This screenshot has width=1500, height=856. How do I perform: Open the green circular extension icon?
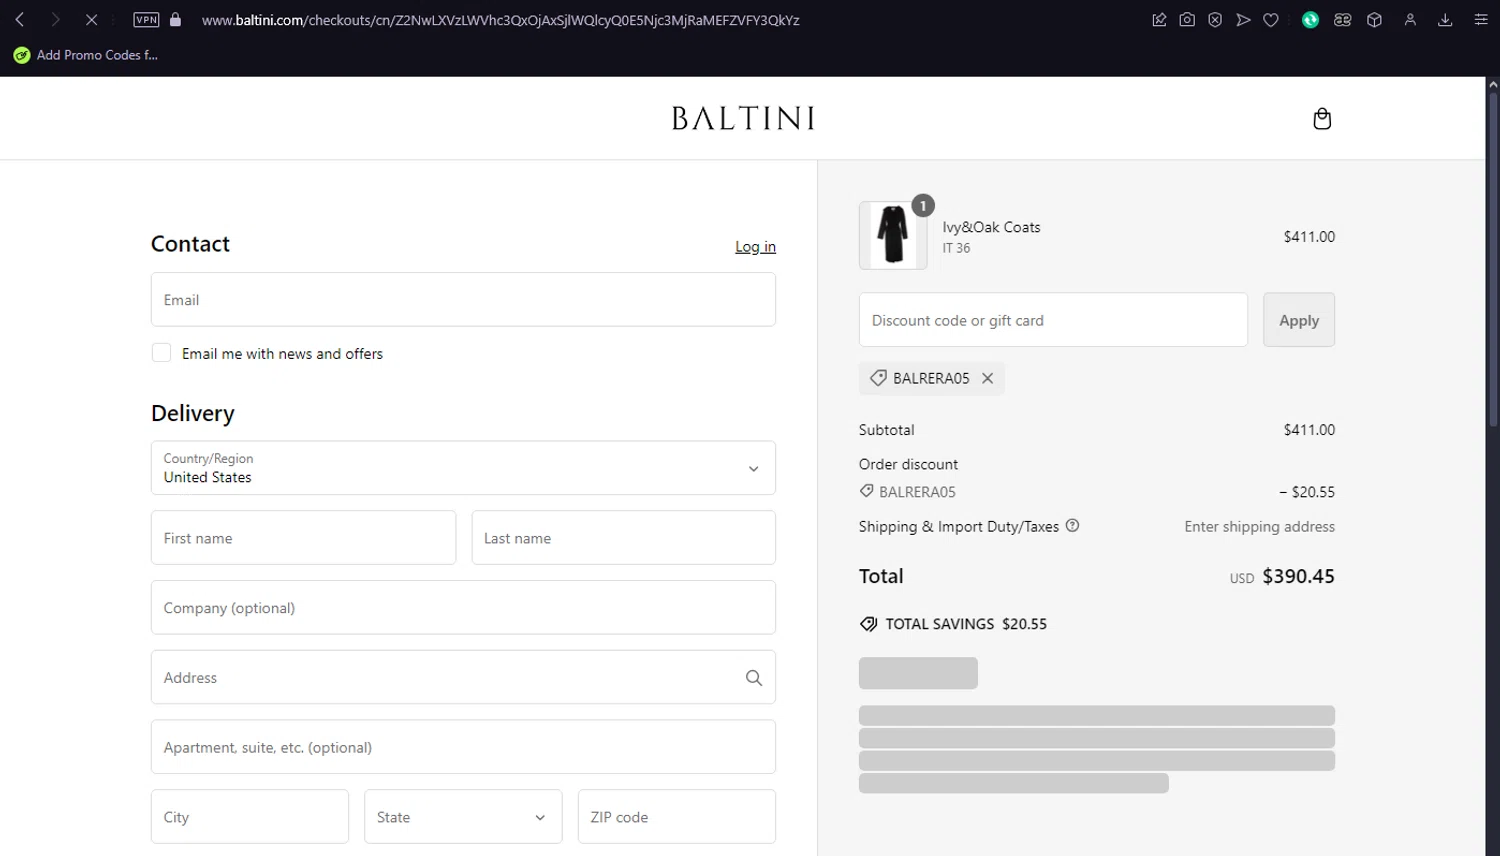[1310, 19]
